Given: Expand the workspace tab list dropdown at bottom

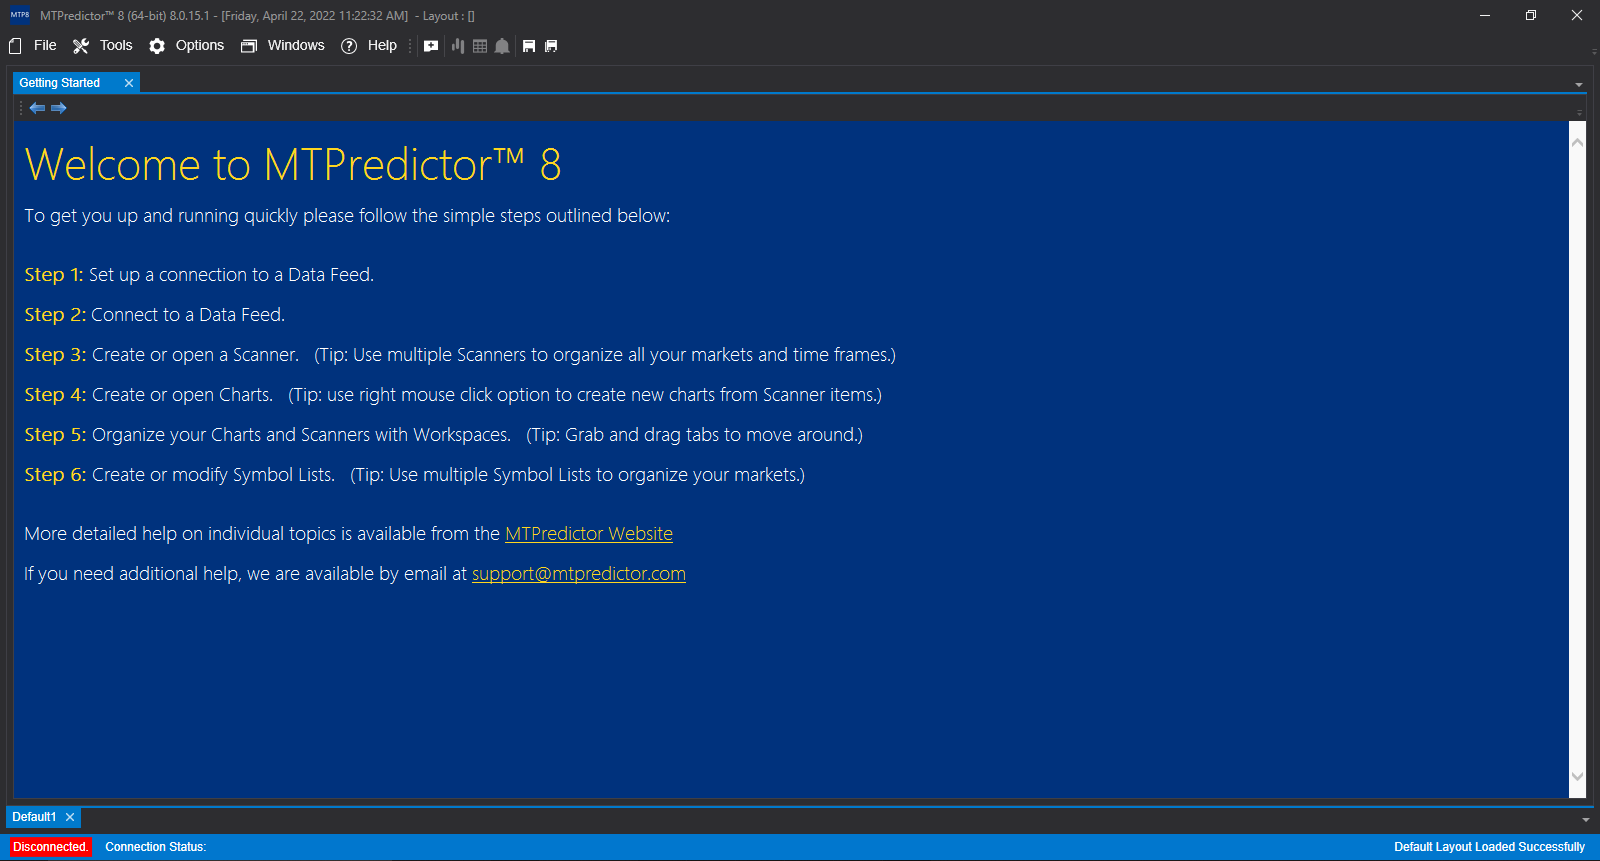Looking at the screenshot, I should coord(1586,819).
